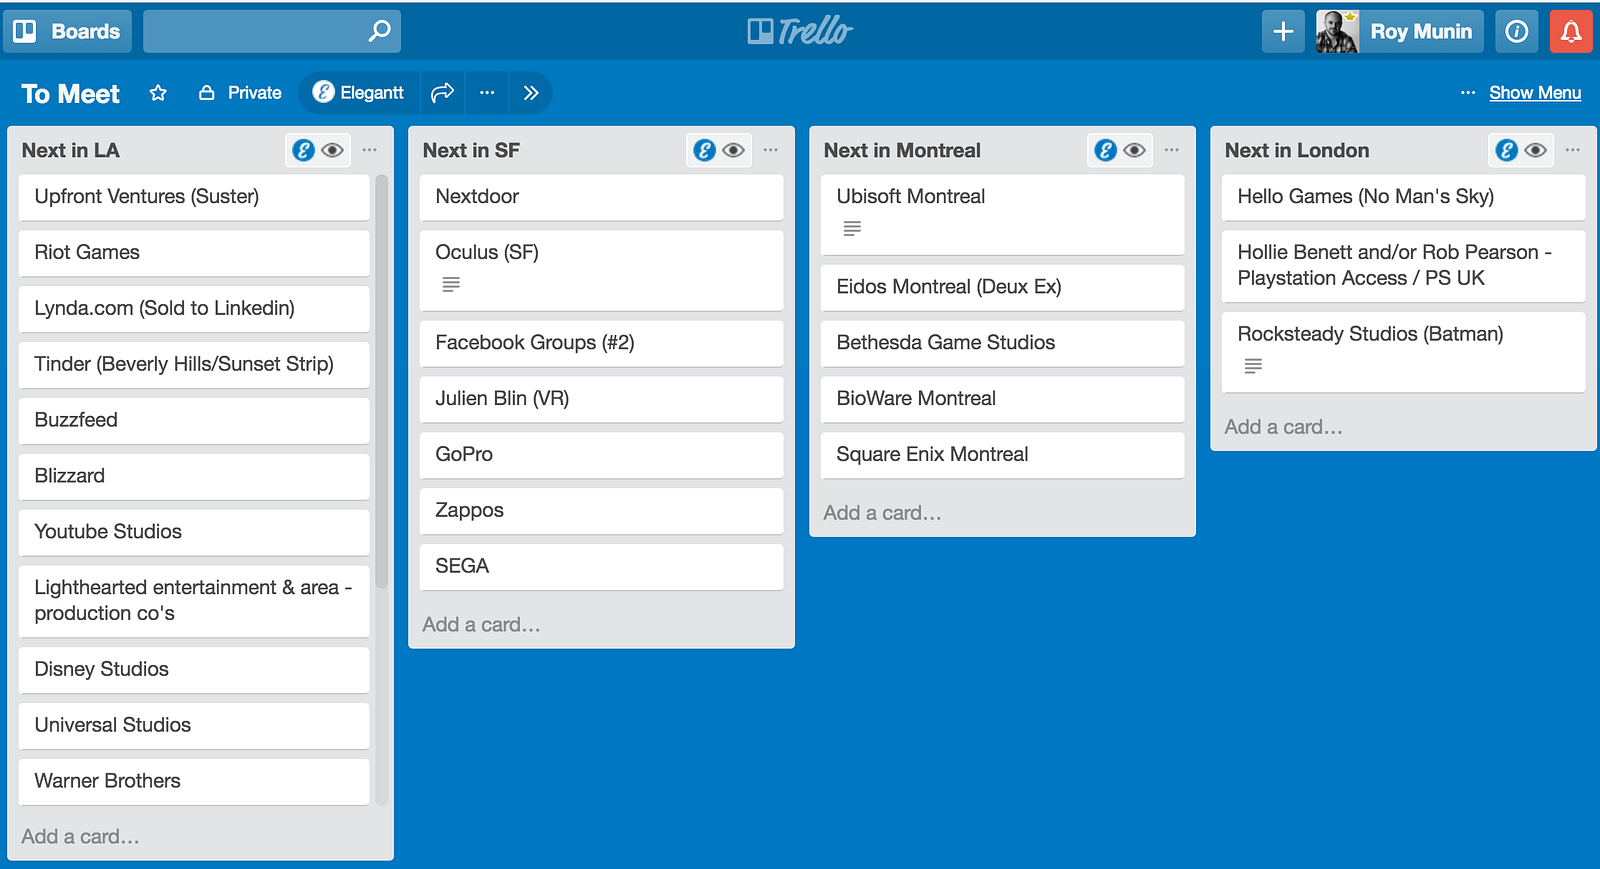1600x869 pixels.
Task: Open Next in Montreal list actions menu
Action: coord(1172,150)
